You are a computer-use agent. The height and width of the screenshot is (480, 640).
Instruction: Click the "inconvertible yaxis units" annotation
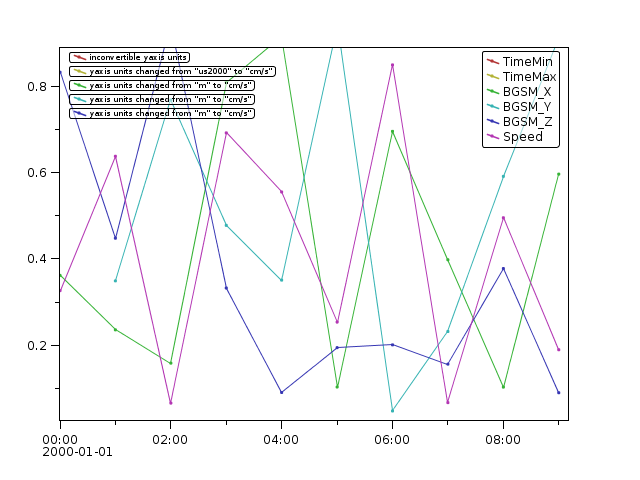click(x=137, y=57)
